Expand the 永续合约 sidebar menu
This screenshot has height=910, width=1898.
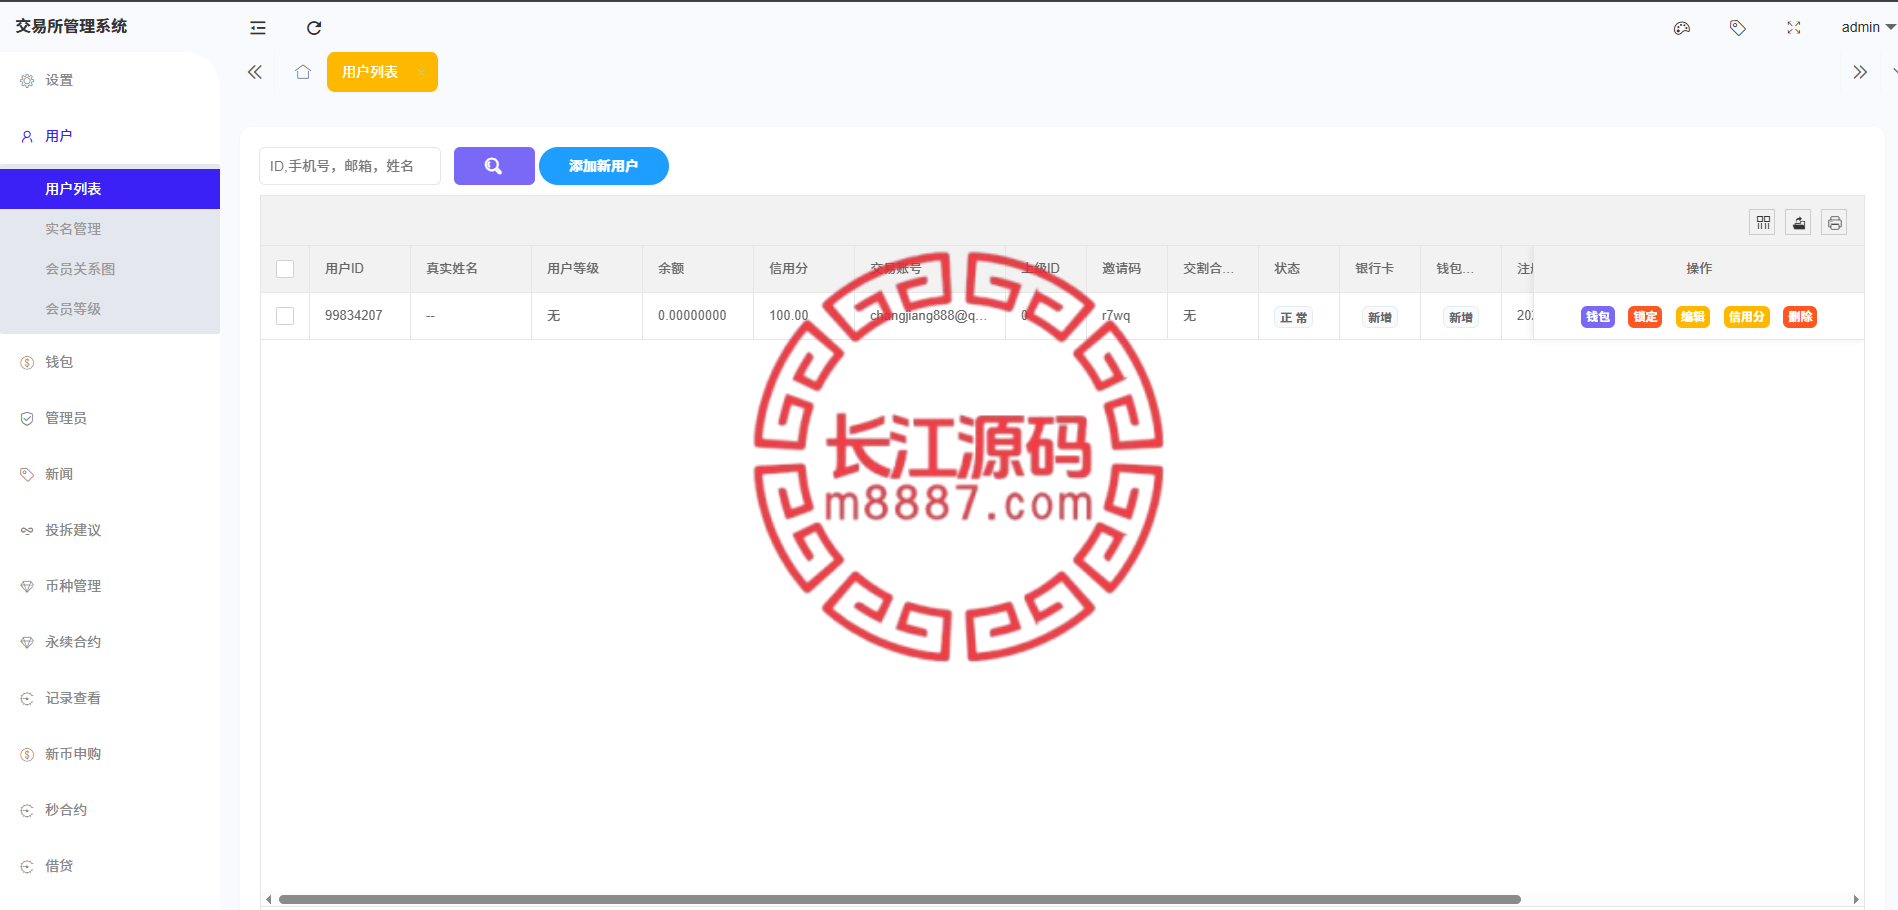click(110, 642)
